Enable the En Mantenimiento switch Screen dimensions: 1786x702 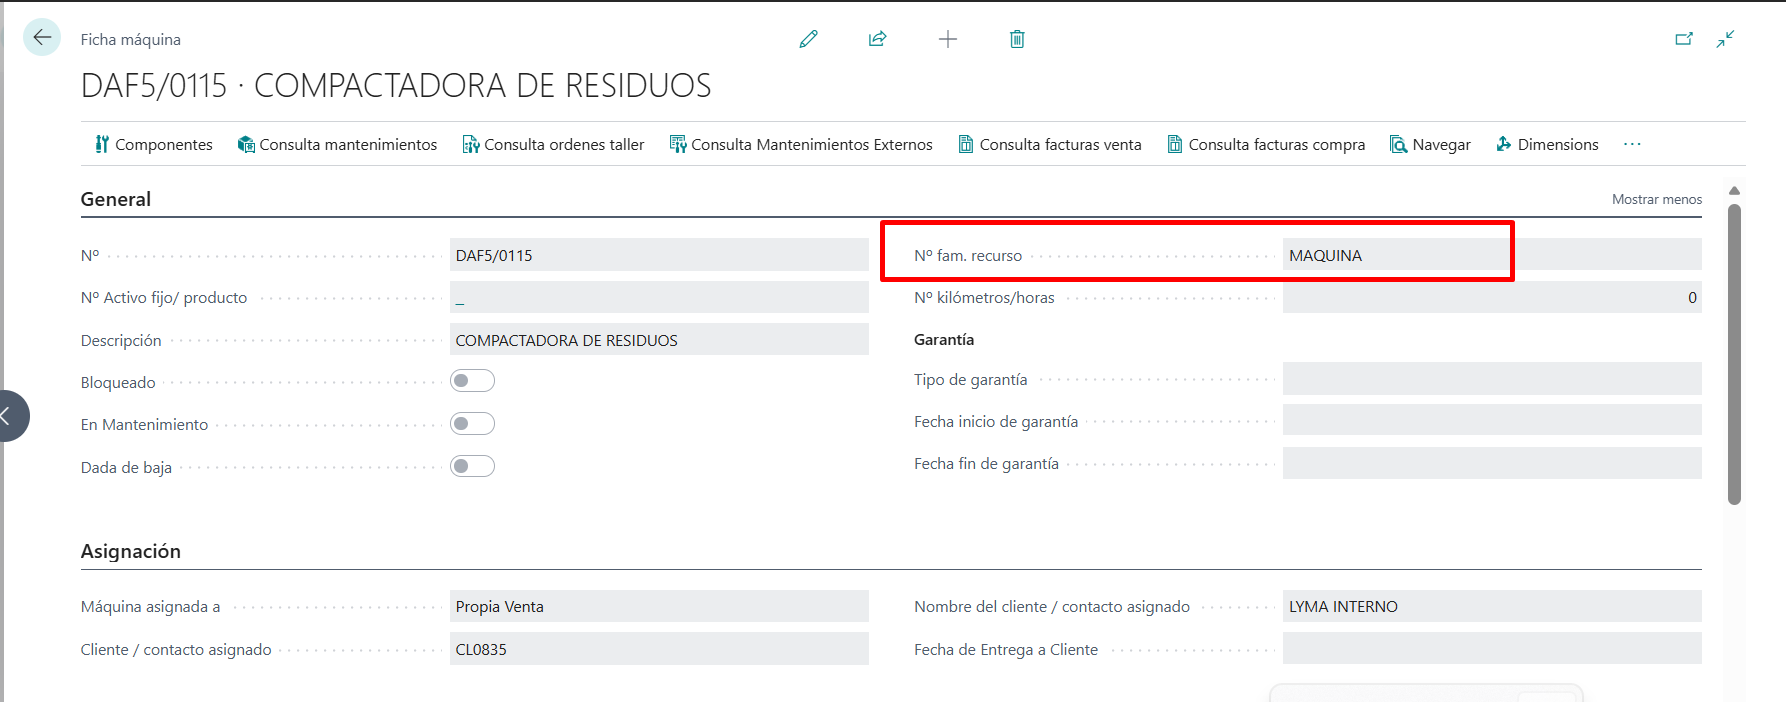point(472,423)
